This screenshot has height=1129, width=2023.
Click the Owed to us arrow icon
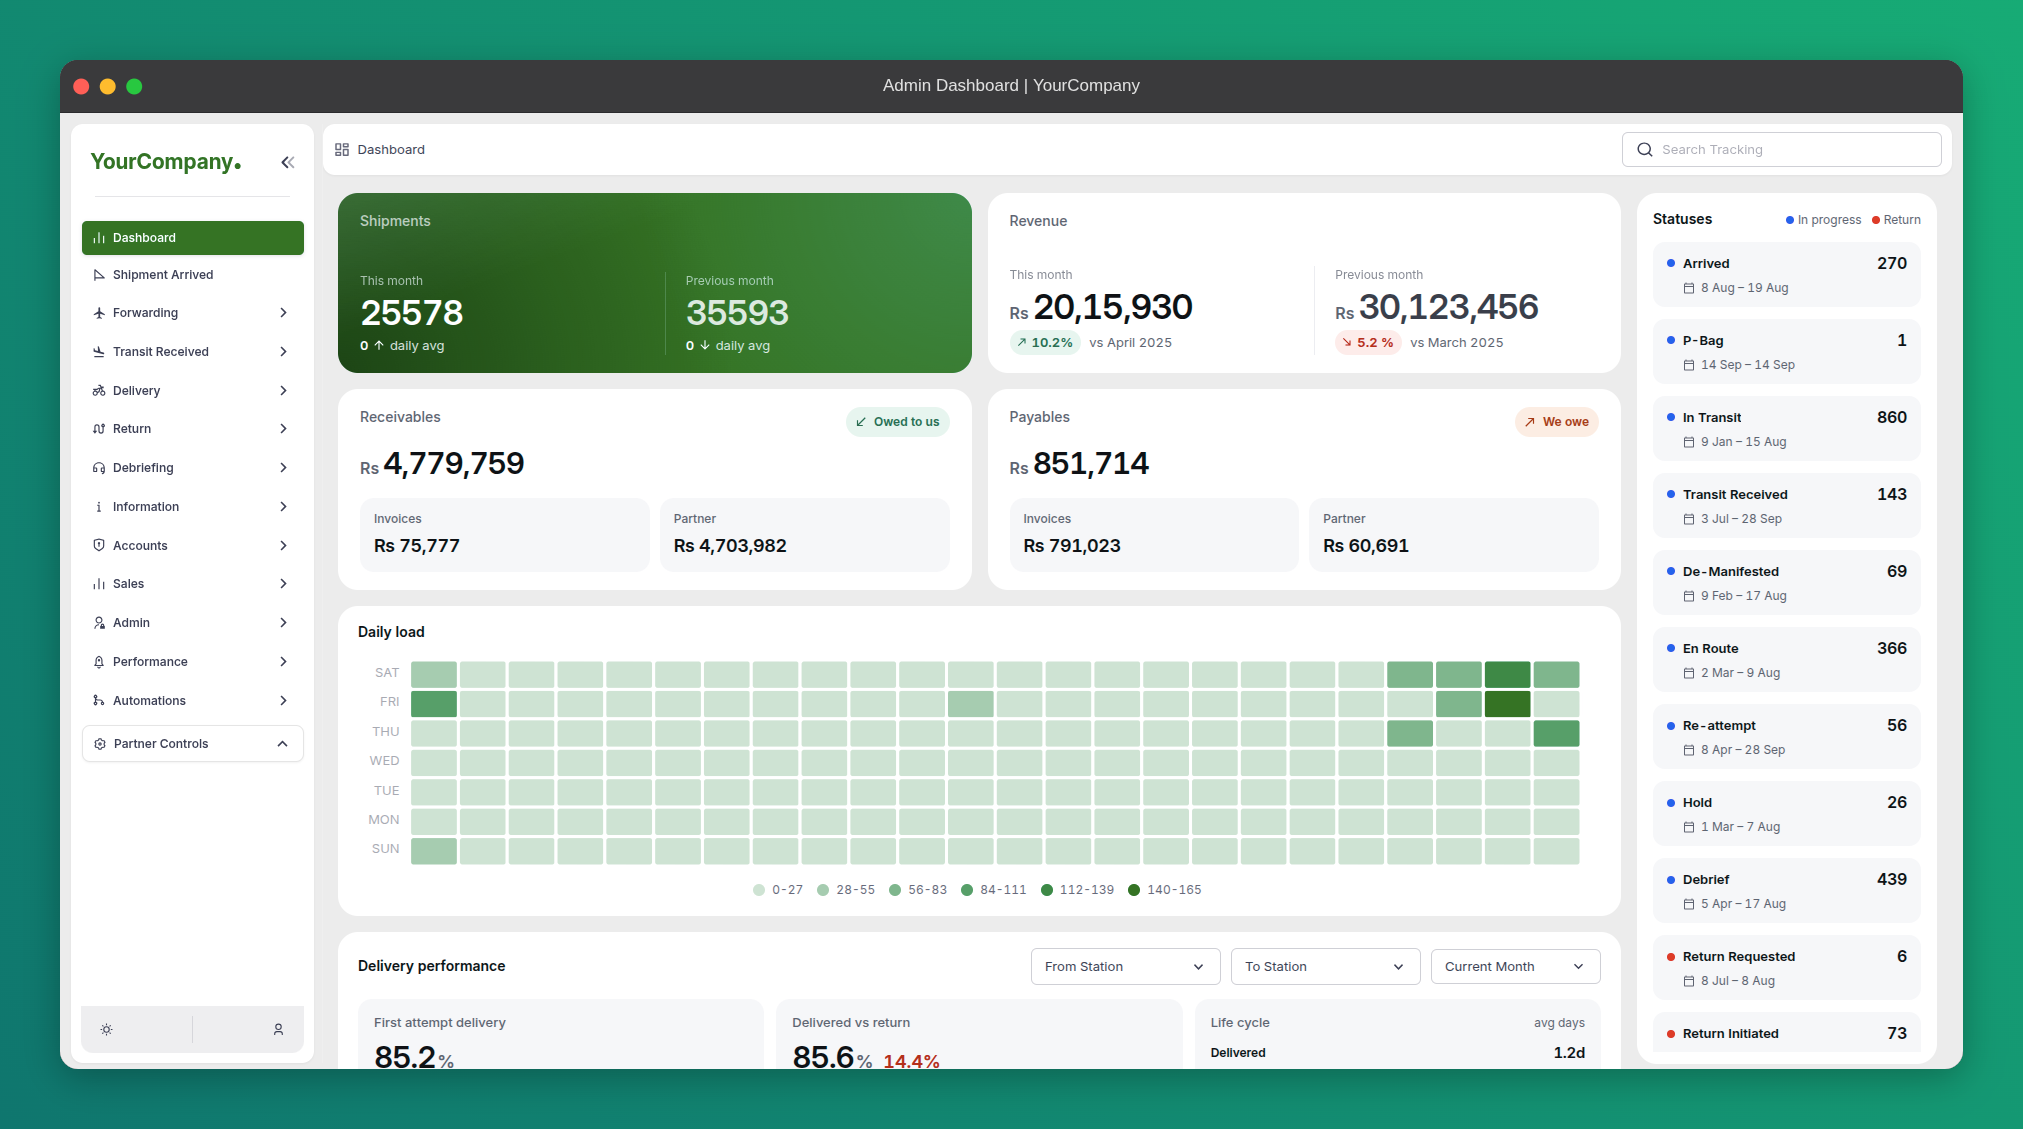pos(861,422)
